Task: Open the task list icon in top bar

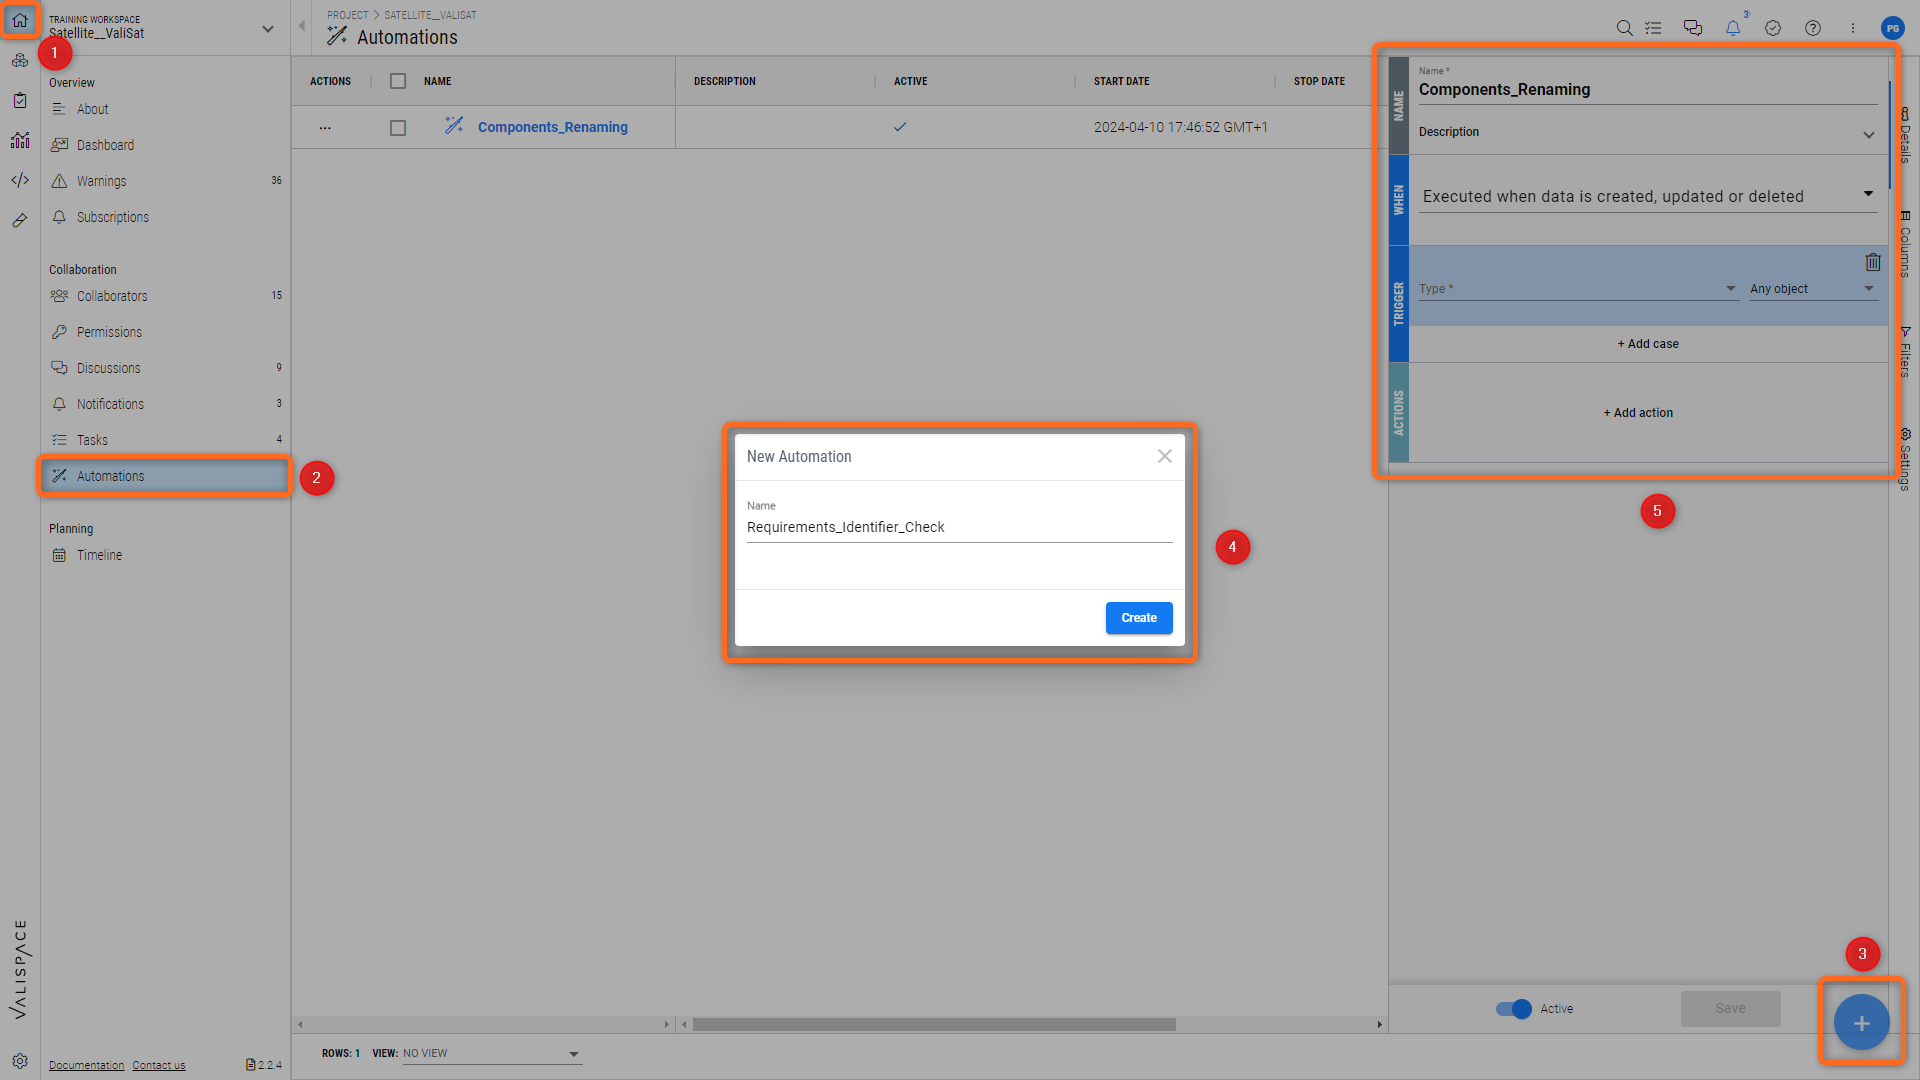Action: click(x=1653, y=28)
